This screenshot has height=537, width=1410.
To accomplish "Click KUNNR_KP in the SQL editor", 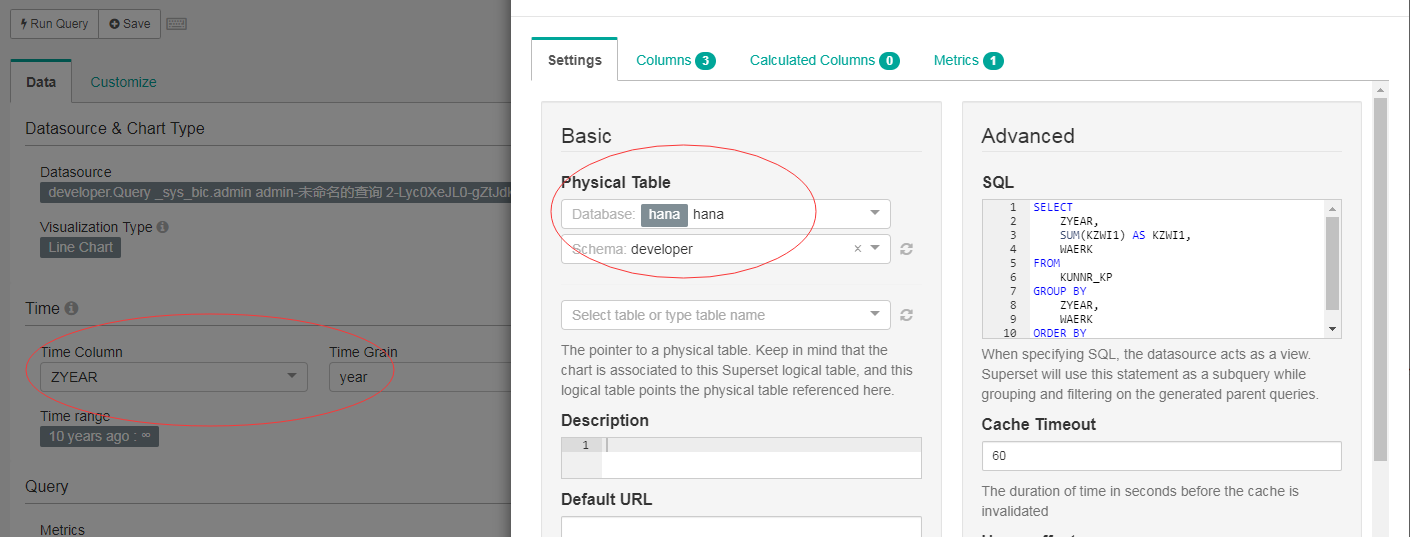I will (1086, 277).
